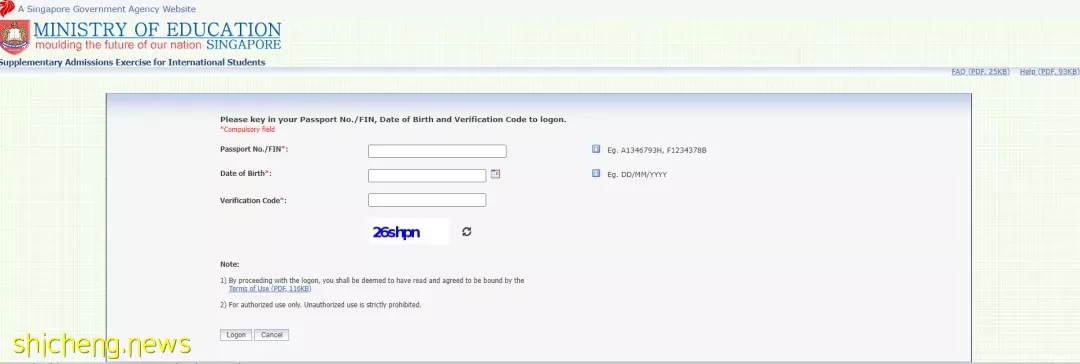Click the 'Supplementary Admissions Exercise for International Students' heading

coord(132,62)
